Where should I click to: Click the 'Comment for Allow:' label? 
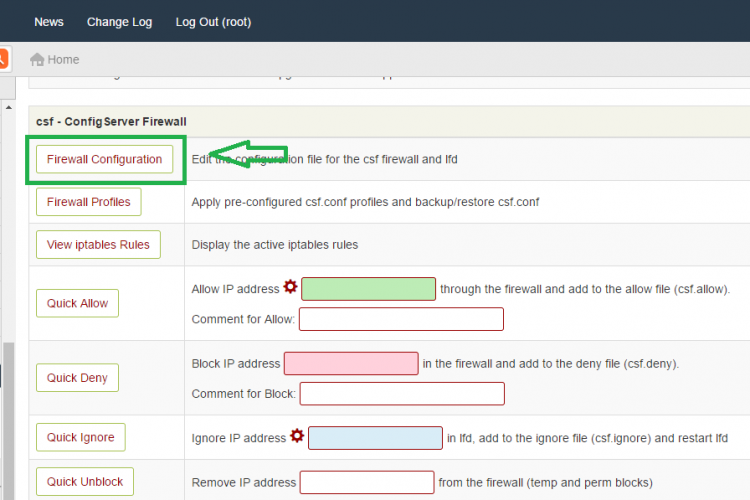click(243, 319)
